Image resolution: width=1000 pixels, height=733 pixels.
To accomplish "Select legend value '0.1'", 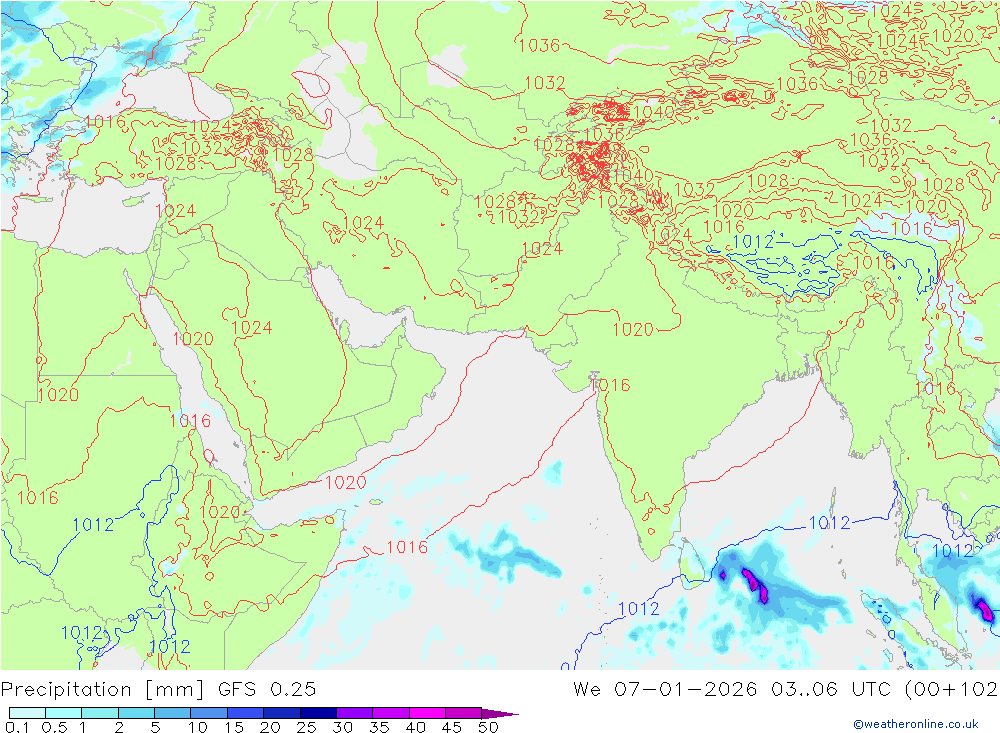I will click(x=17, y=727).
